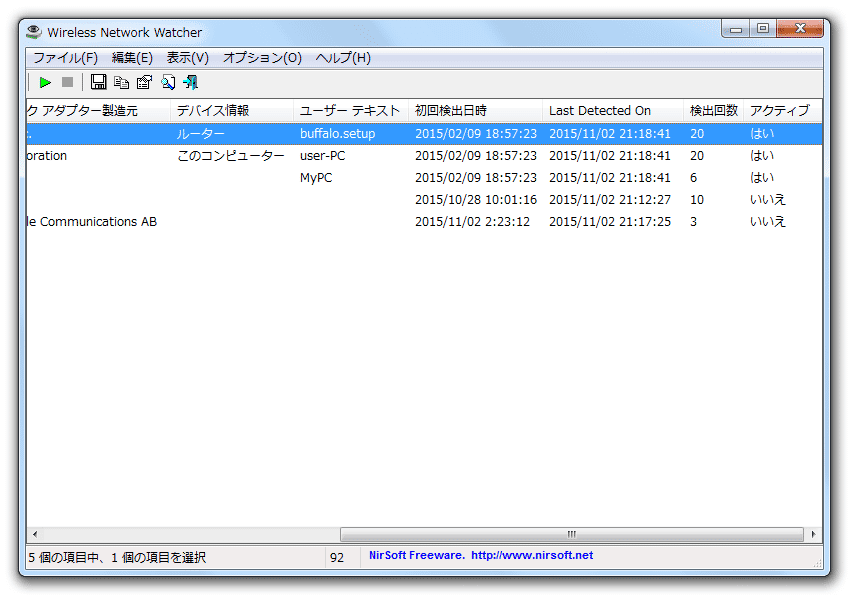Click the status bar value 92
The width and height of the screenshot is (853, 603).
pos(337,557)
